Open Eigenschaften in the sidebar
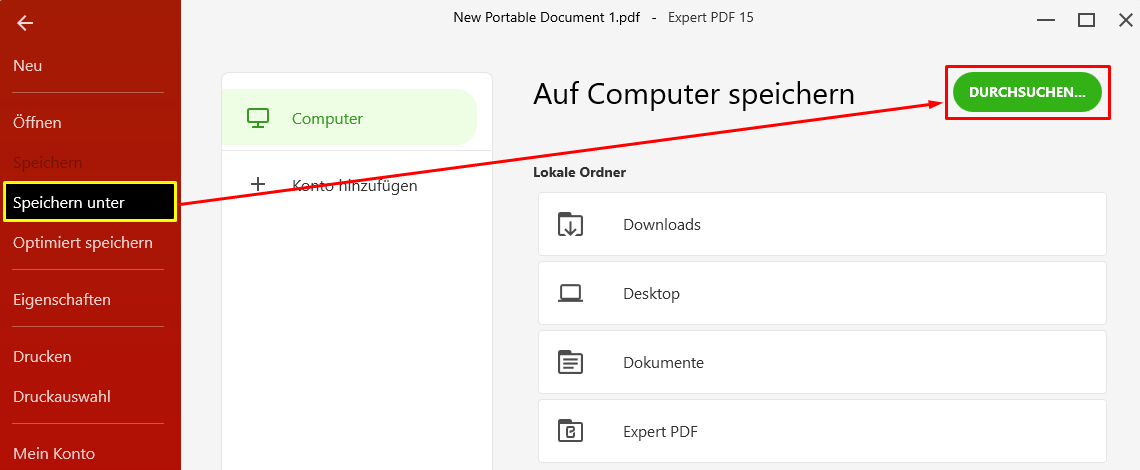The image size is (1140, 470). pos(62,300)
